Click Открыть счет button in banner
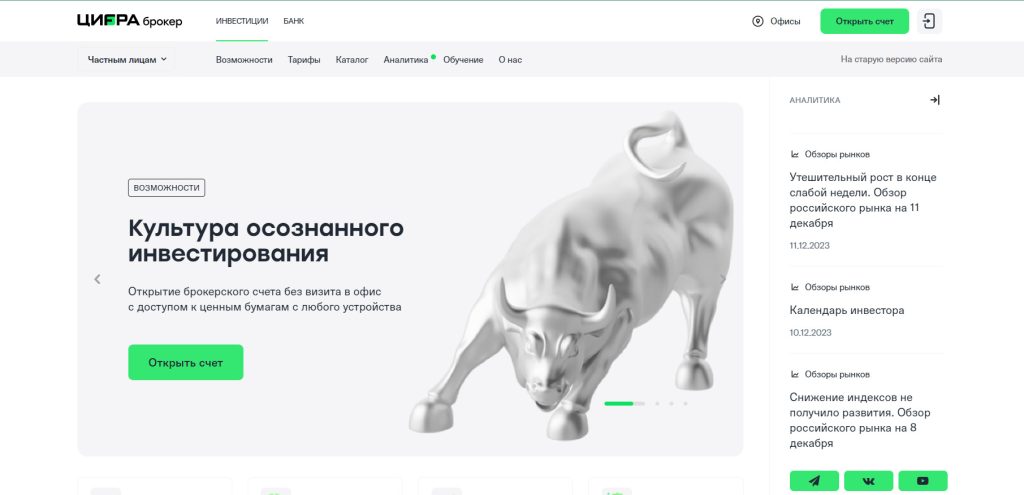 click(185, 362)
